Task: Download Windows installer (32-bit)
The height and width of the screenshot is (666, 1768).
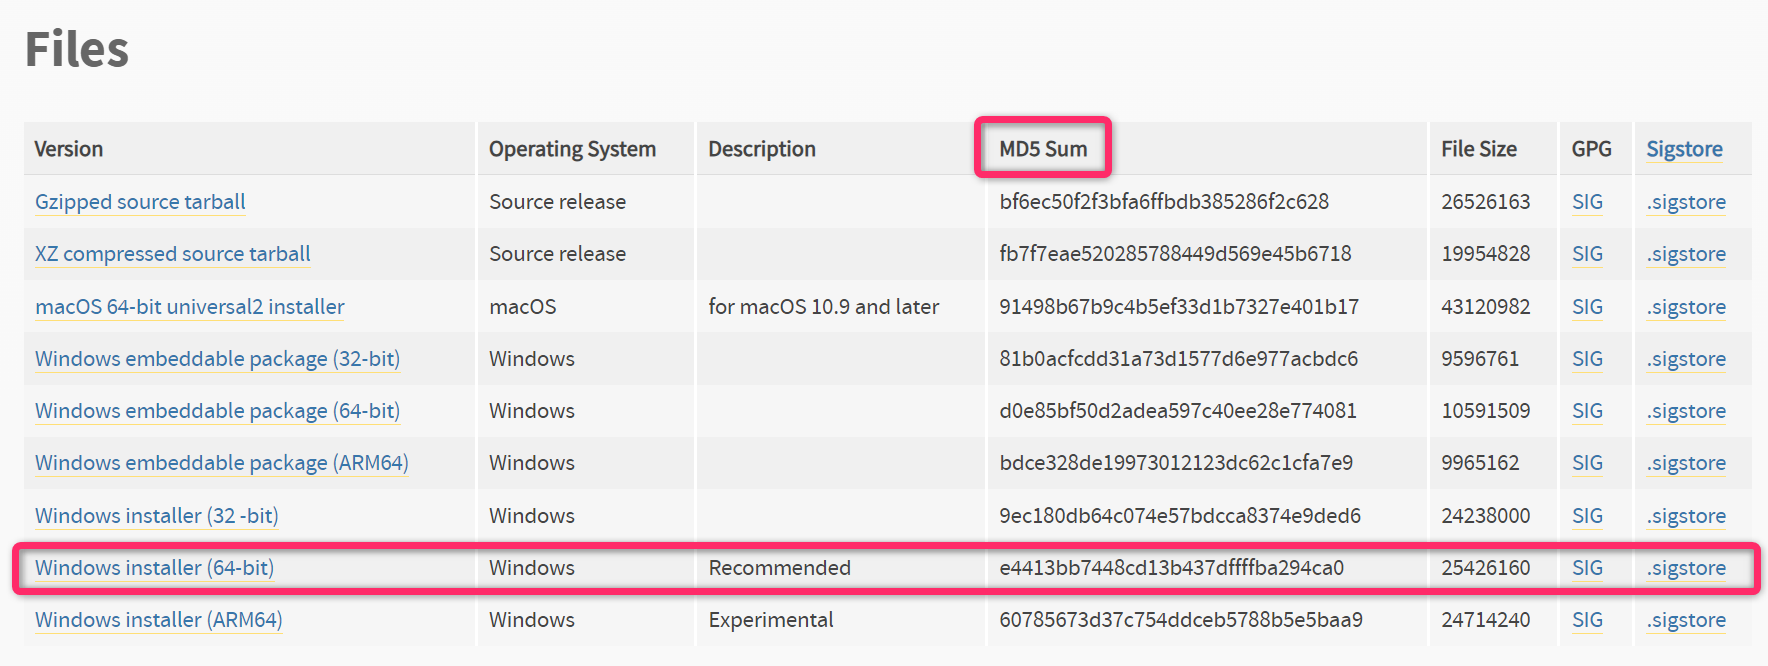Action: (156, 516)
